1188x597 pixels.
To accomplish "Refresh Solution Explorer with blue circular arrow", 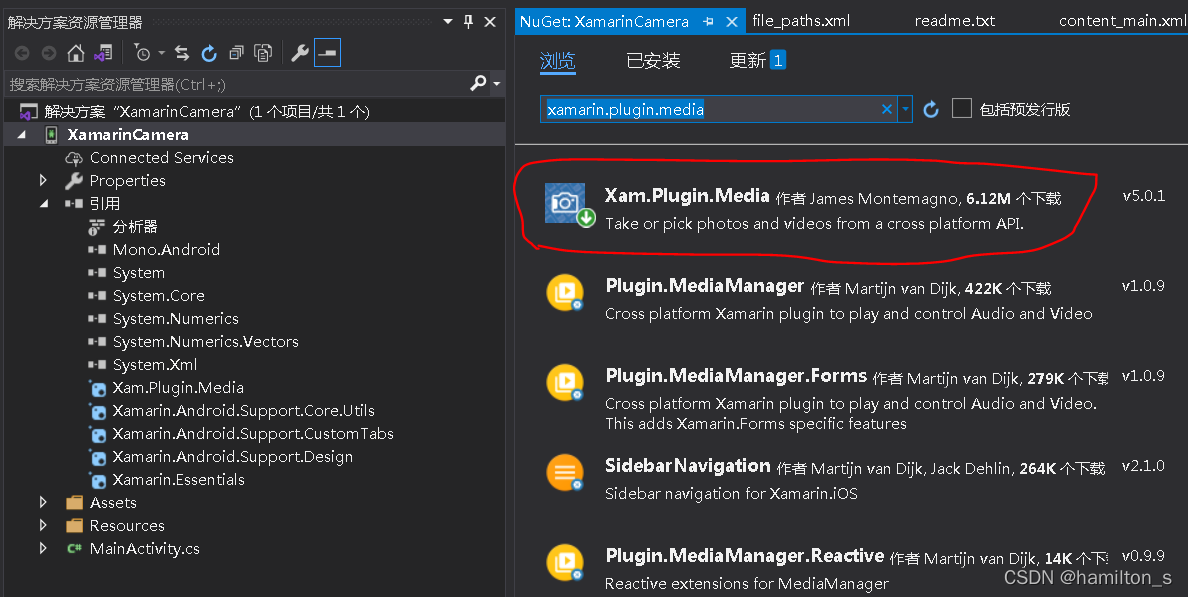I will pyautogui.click(x=209, y=53).
